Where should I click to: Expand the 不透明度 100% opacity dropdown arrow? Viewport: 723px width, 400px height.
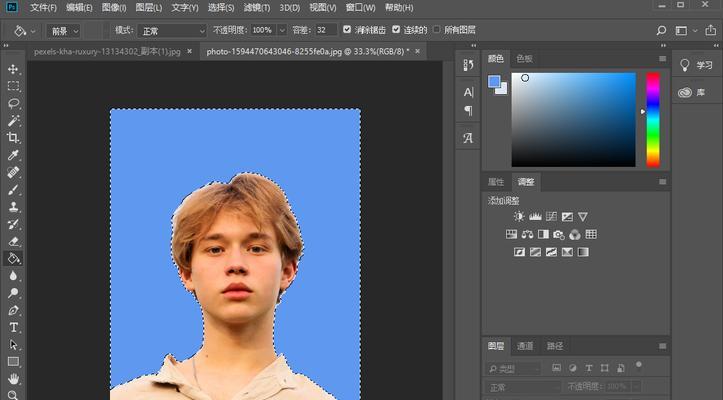coord(282,30)
